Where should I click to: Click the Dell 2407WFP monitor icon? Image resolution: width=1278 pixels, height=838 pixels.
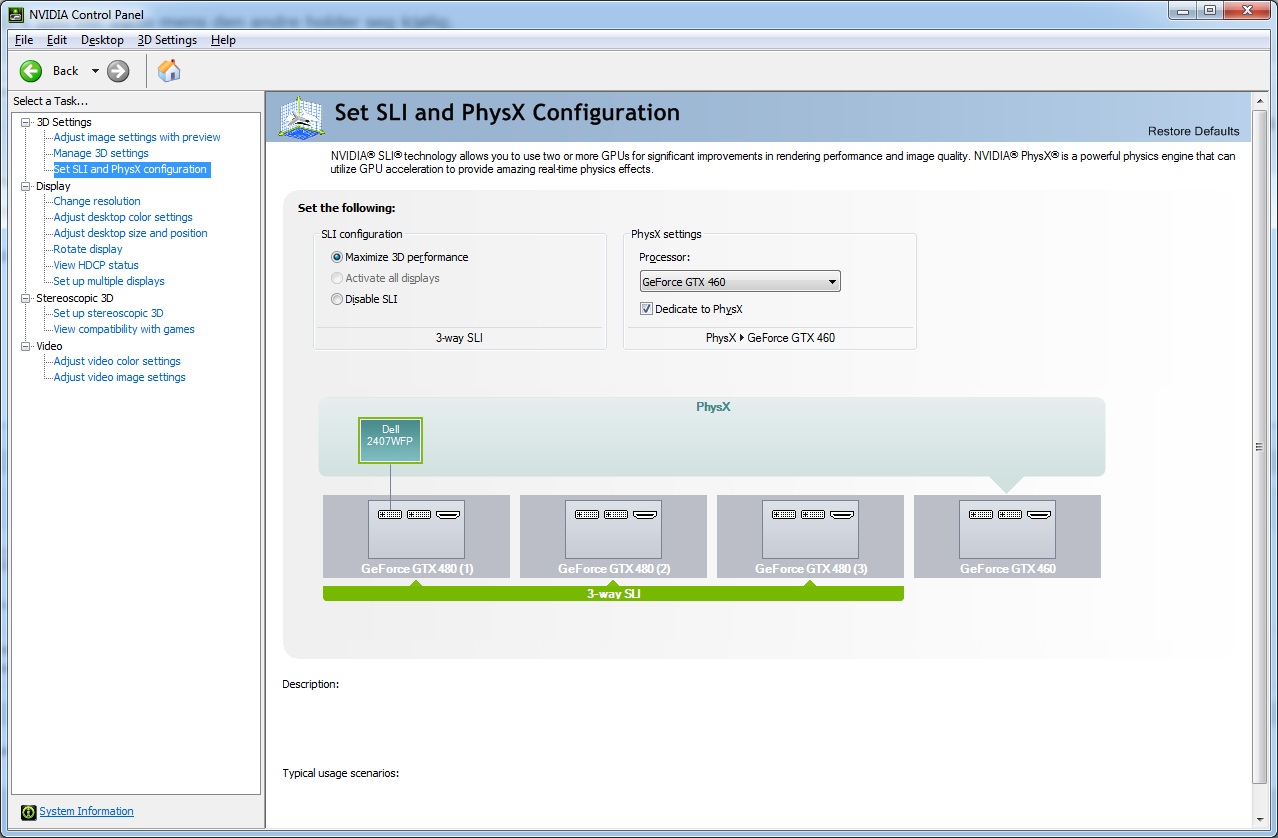390,440
